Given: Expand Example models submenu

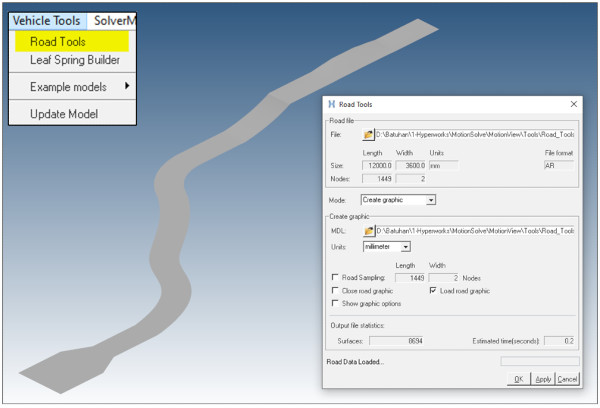Looking at the screenshot, I should (x=72, y=86).
